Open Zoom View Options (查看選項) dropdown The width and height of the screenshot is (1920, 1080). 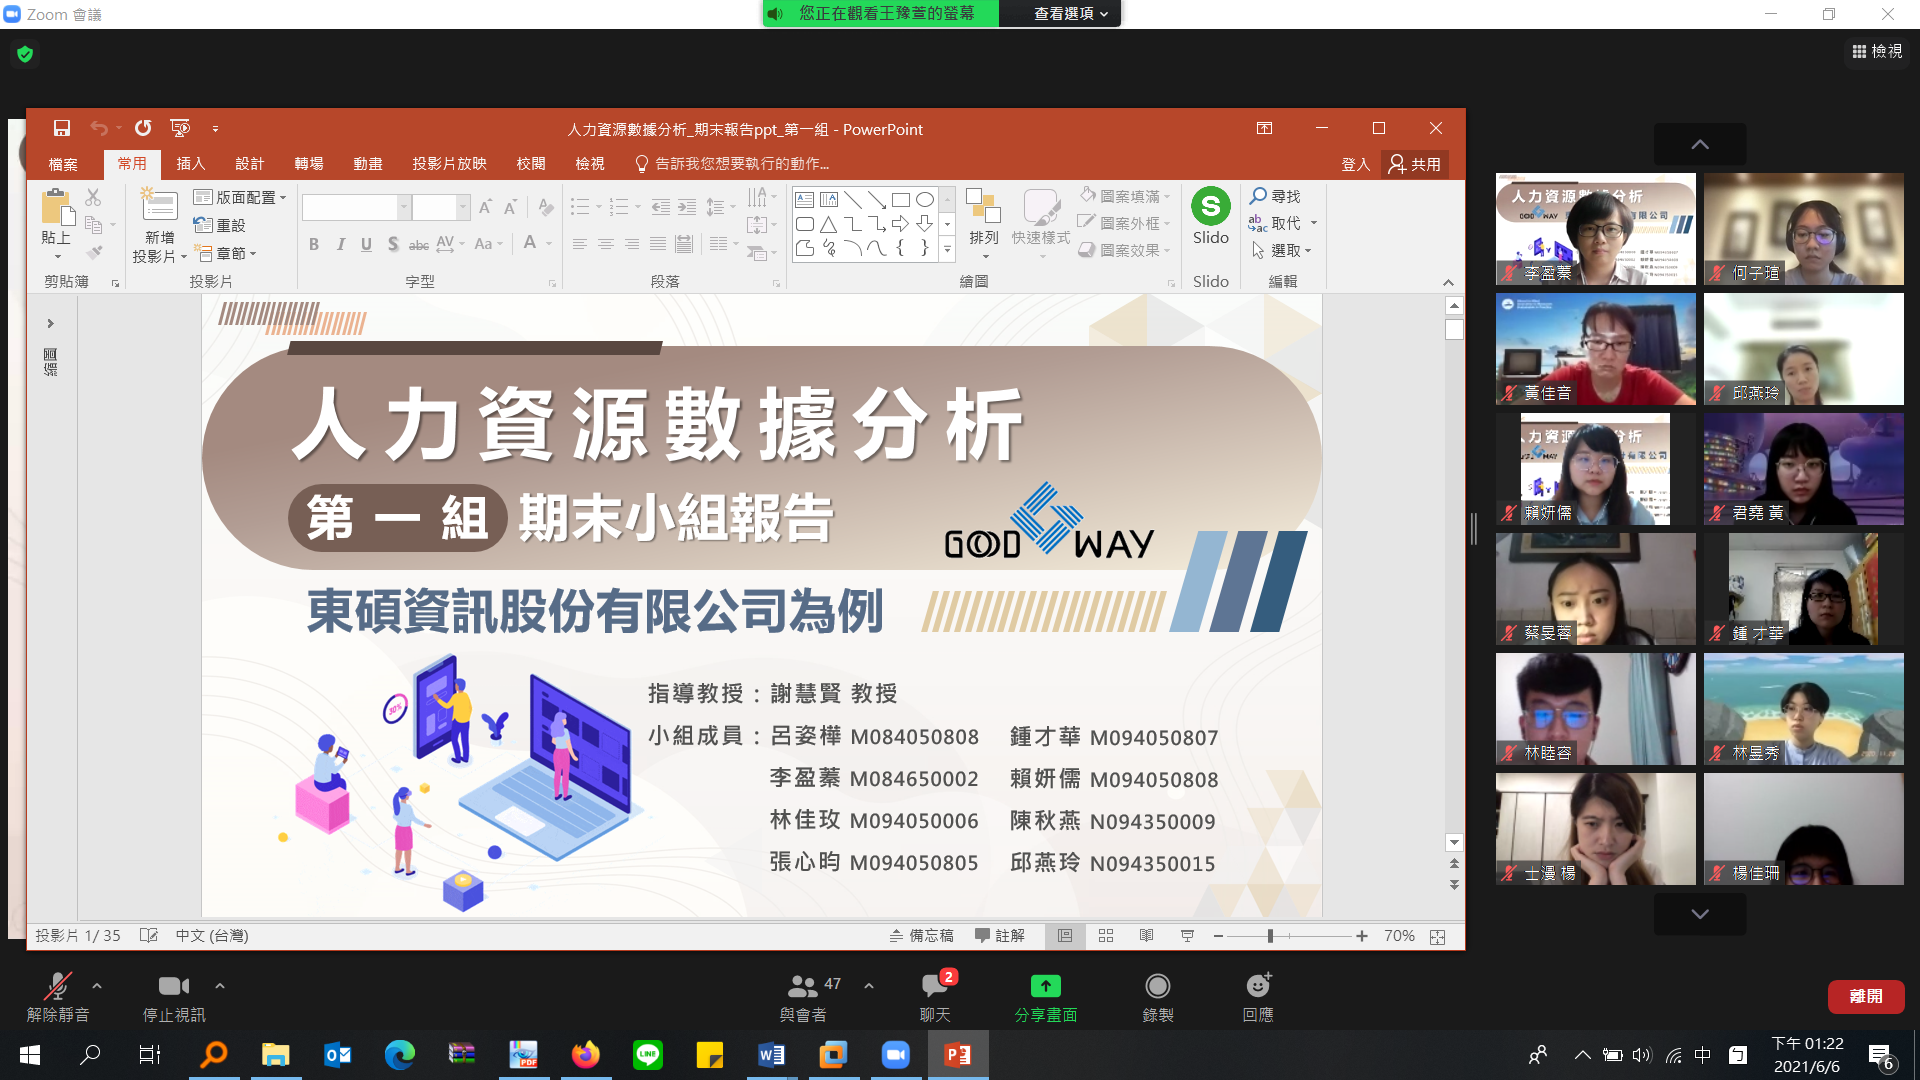click(1070, 13)
